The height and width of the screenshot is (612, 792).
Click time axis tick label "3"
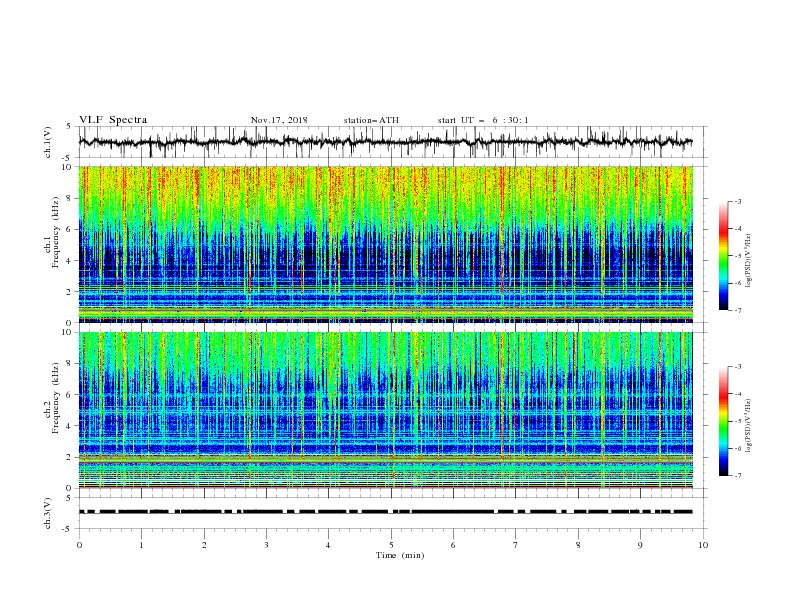266,545
